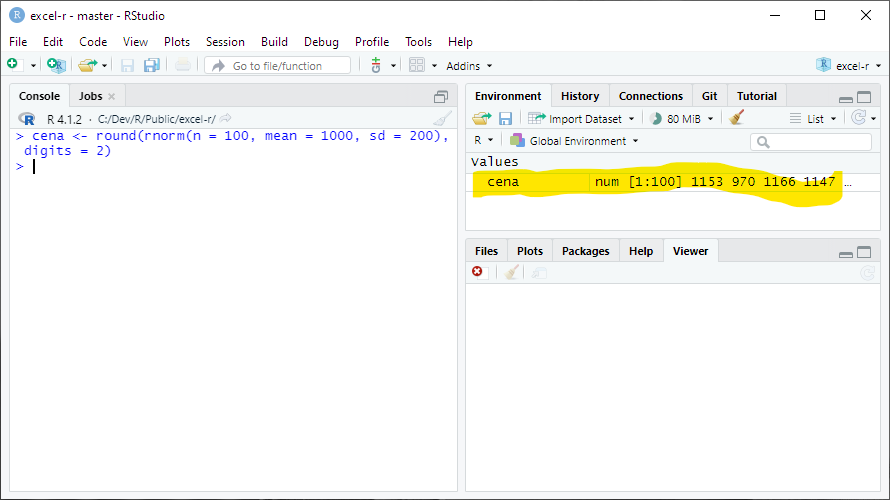Open the Profile menu
The height and width of the screenshot is (500, 890).
point(372,42)
